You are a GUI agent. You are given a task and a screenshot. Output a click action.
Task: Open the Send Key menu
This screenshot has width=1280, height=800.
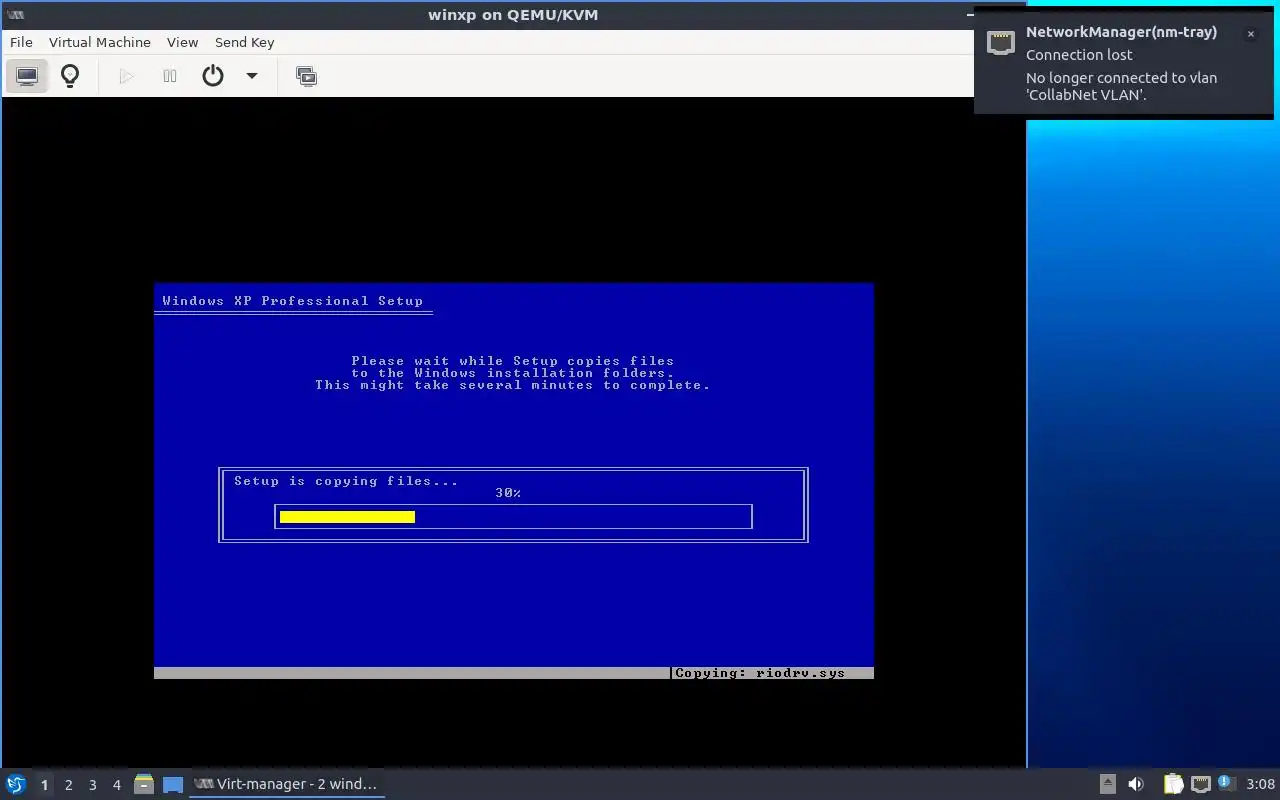(x=244, y=42)
